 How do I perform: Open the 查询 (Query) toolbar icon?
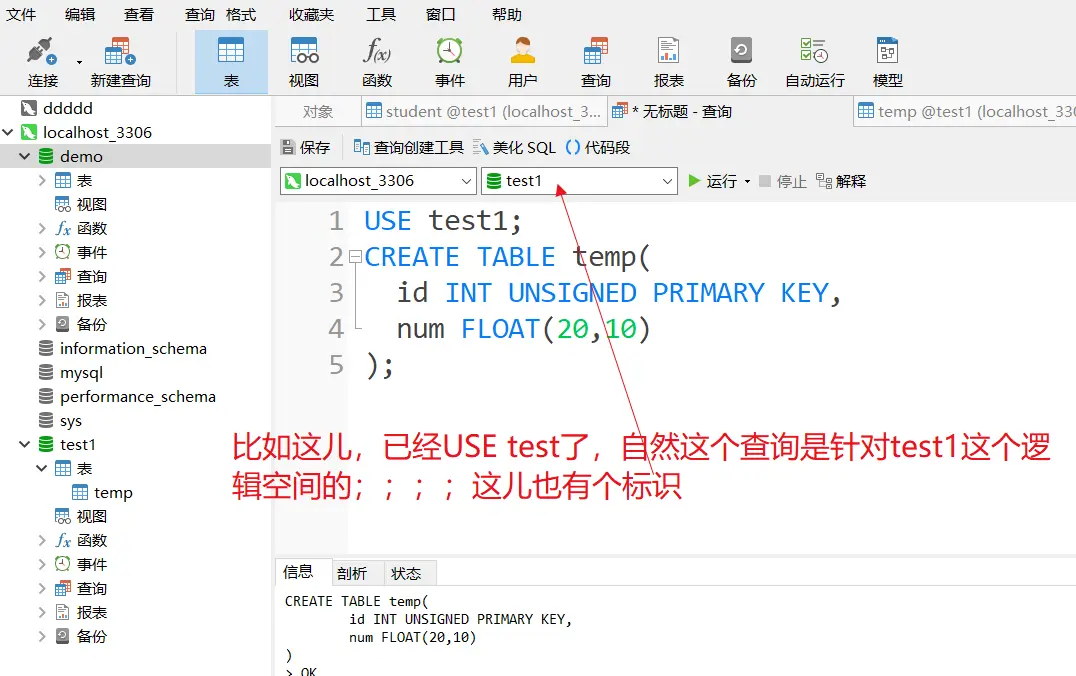[595, 62]
